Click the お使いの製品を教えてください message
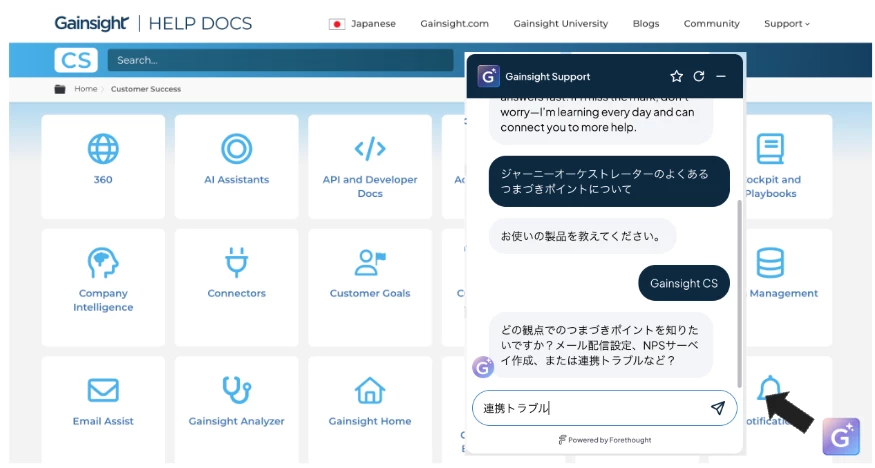 583,236
